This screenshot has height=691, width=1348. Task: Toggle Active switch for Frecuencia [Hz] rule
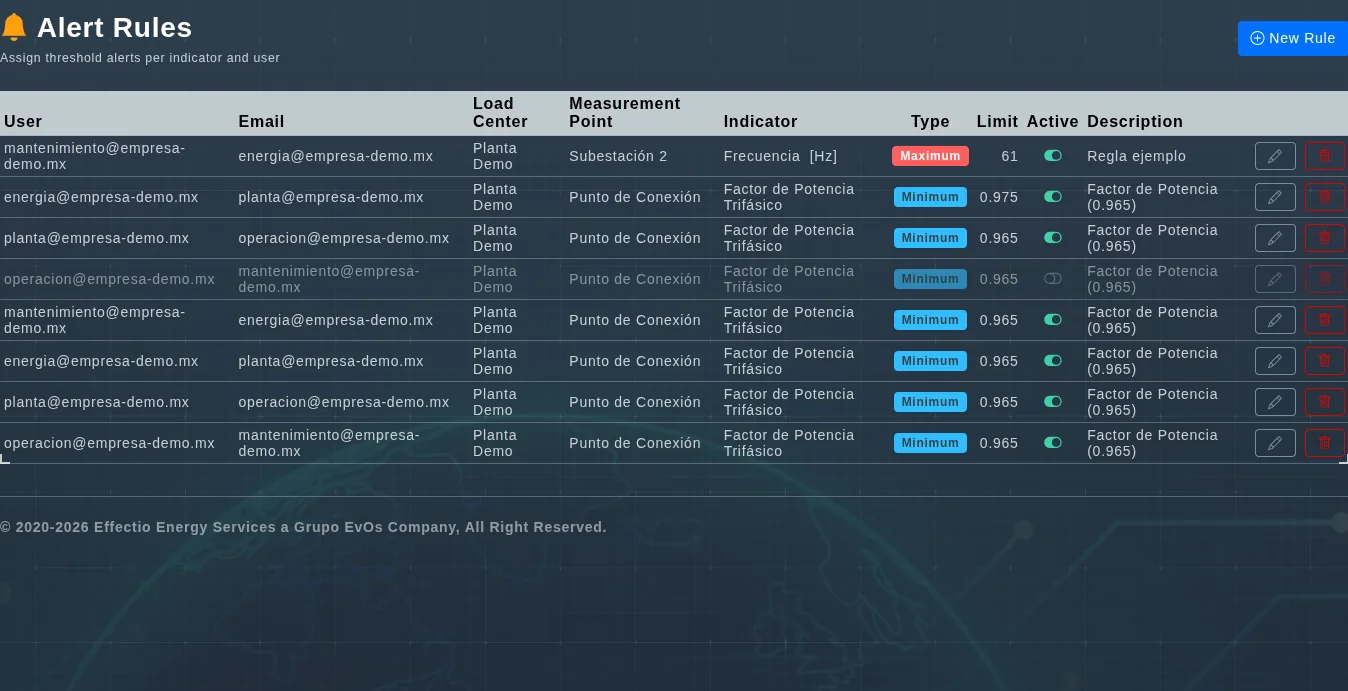[x=1053, y=156]
